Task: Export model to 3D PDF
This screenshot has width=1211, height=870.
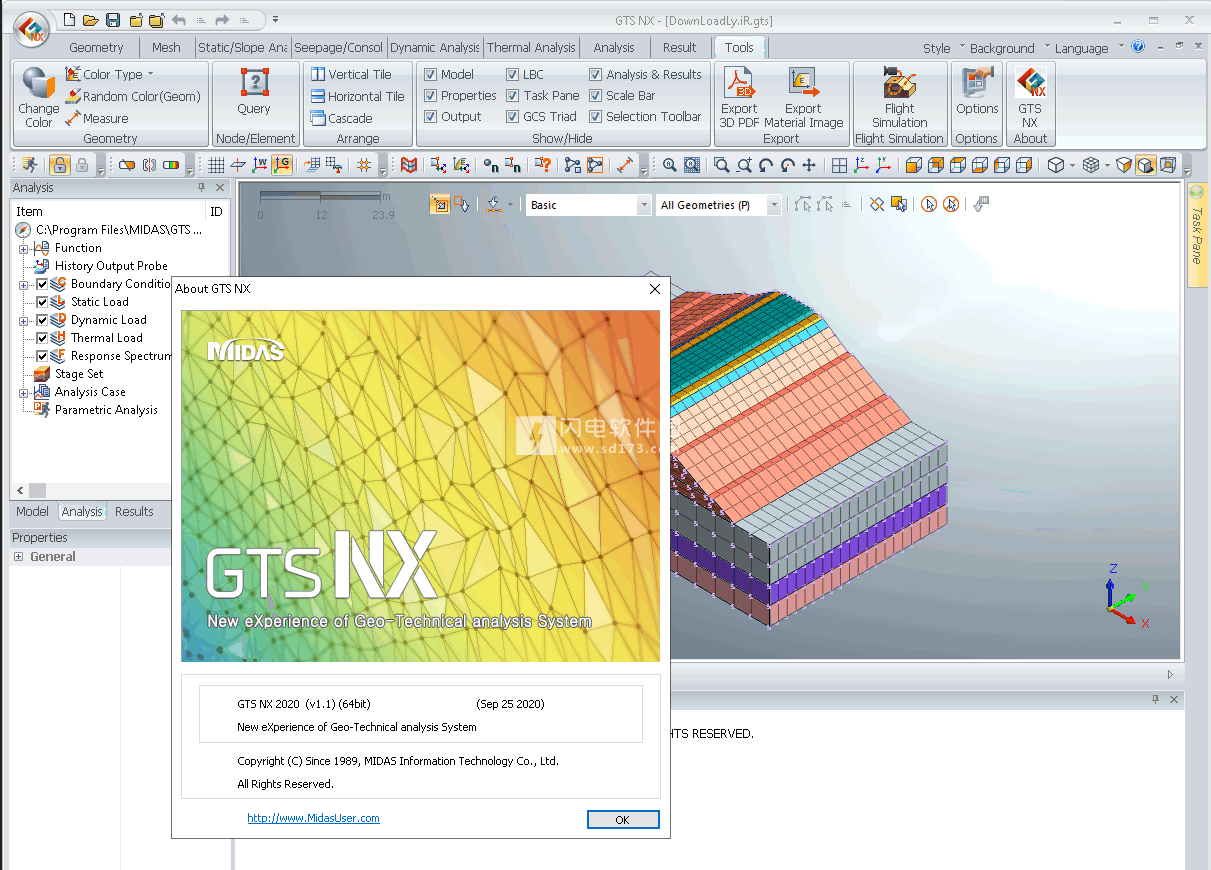Action: coord(739,97)
